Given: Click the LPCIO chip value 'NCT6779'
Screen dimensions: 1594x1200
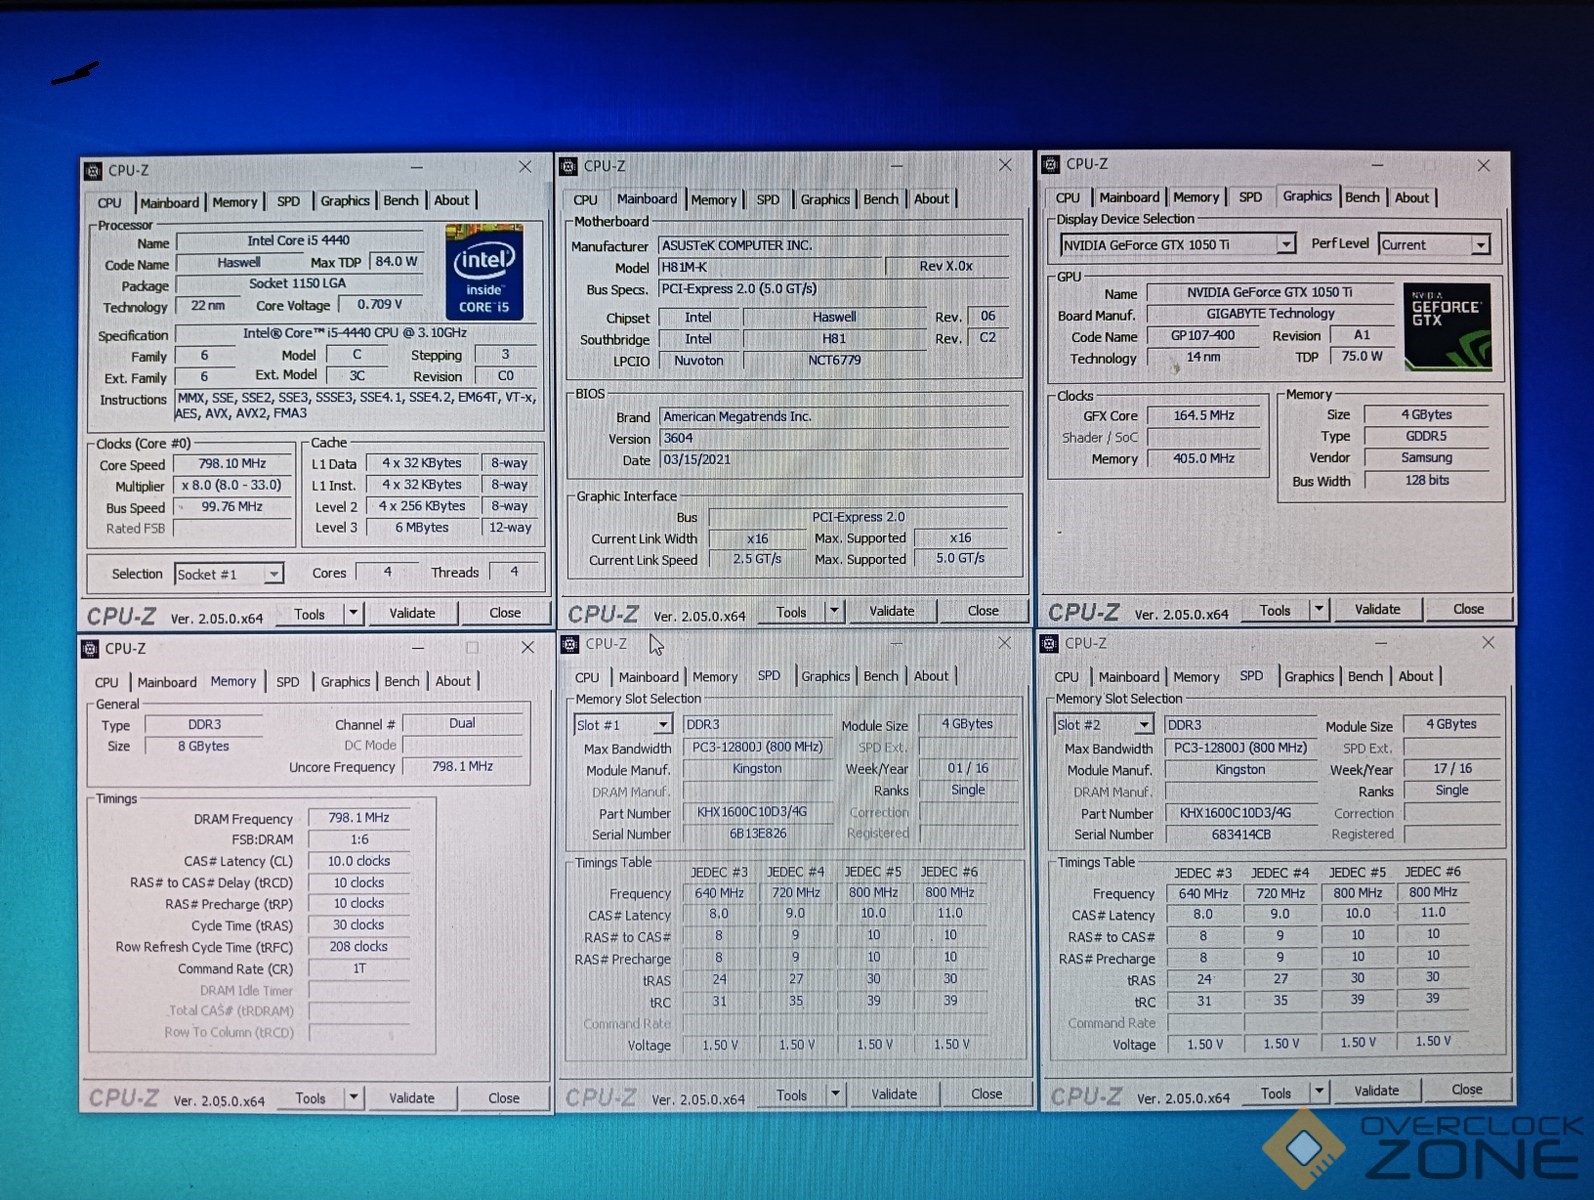Looking at the screenshot, I should tap(835, 360).
